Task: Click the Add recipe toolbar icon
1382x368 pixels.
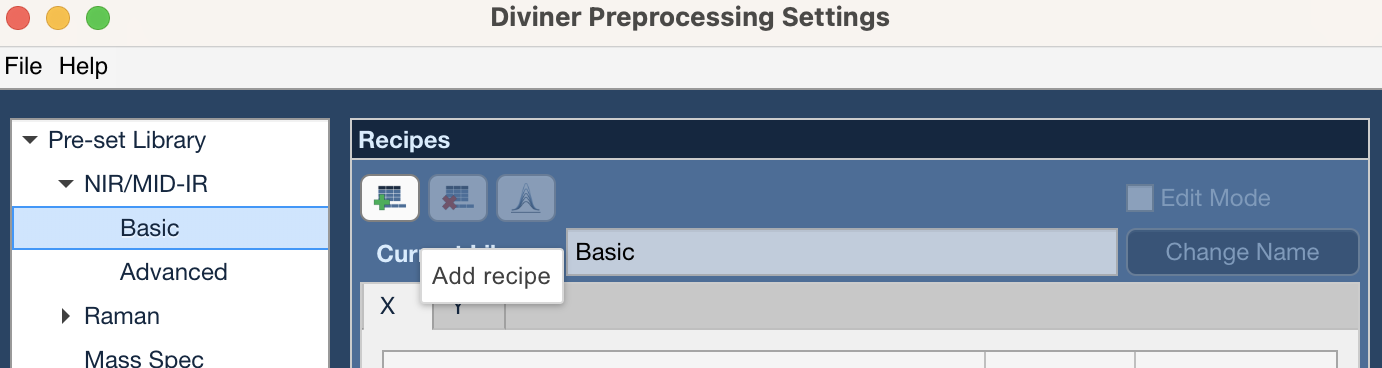Action: coord(390,198)
